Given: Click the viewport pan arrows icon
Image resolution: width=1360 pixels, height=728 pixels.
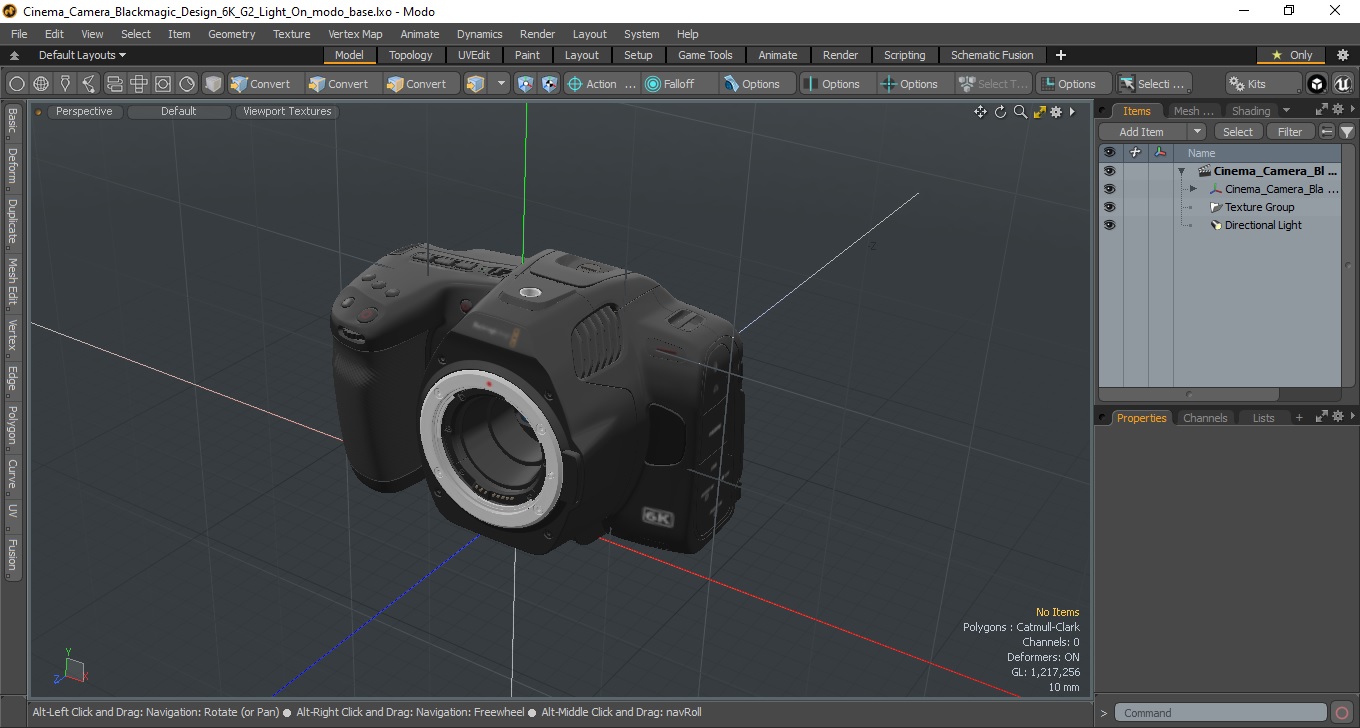Looking at the screenshot, I should pos(980,112).
